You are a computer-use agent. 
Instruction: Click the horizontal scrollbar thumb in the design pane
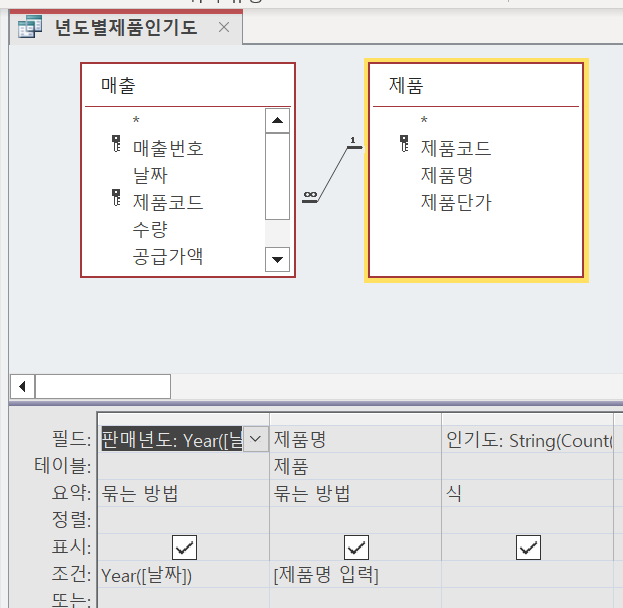102,386
